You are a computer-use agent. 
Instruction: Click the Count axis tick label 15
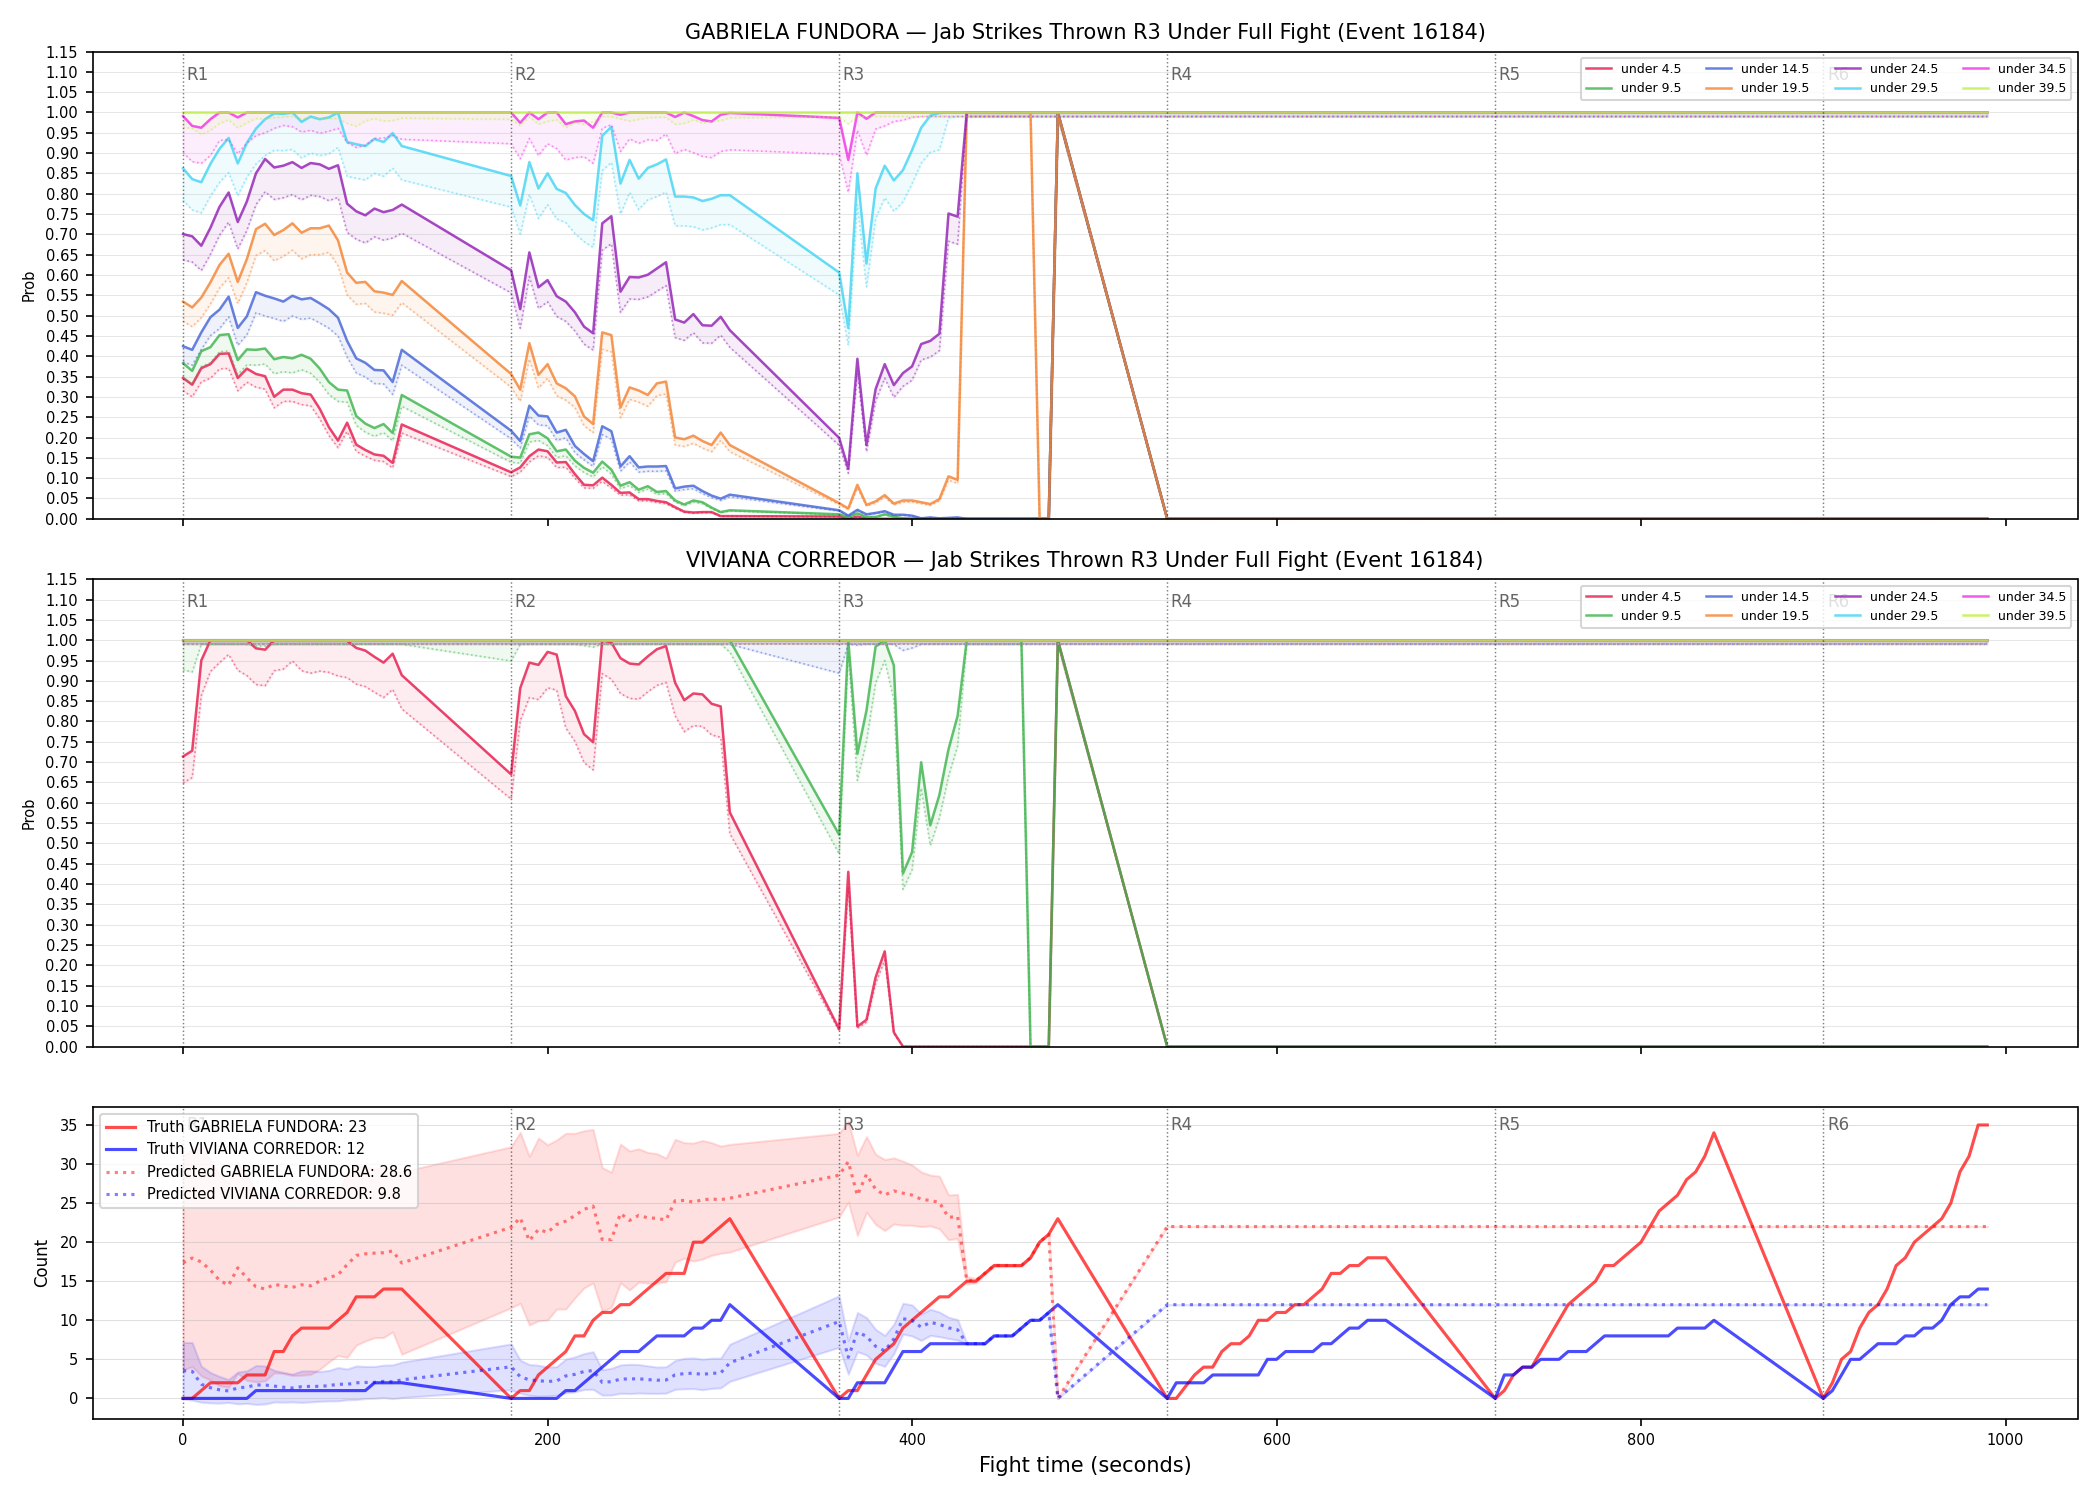(69, 1281)
